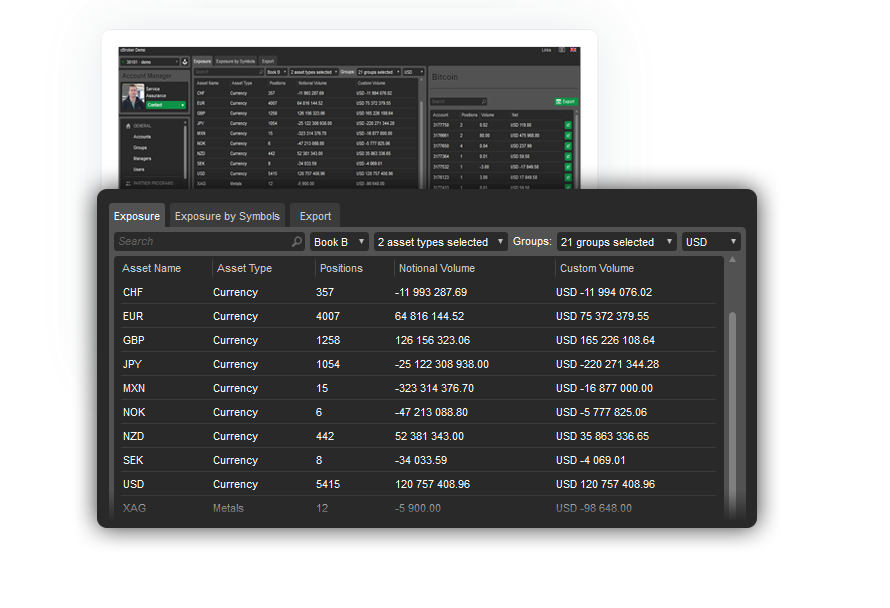Click the magnifier icon in the Bitcoin panel search box
The image size is (890, 608).
pyautogui.click(x=484, y=102)
